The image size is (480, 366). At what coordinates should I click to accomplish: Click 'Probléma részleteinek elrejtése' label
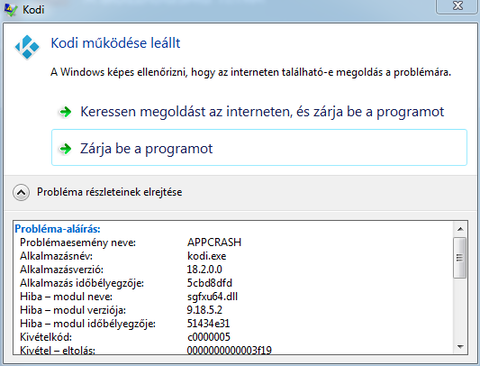coord(109,192)
